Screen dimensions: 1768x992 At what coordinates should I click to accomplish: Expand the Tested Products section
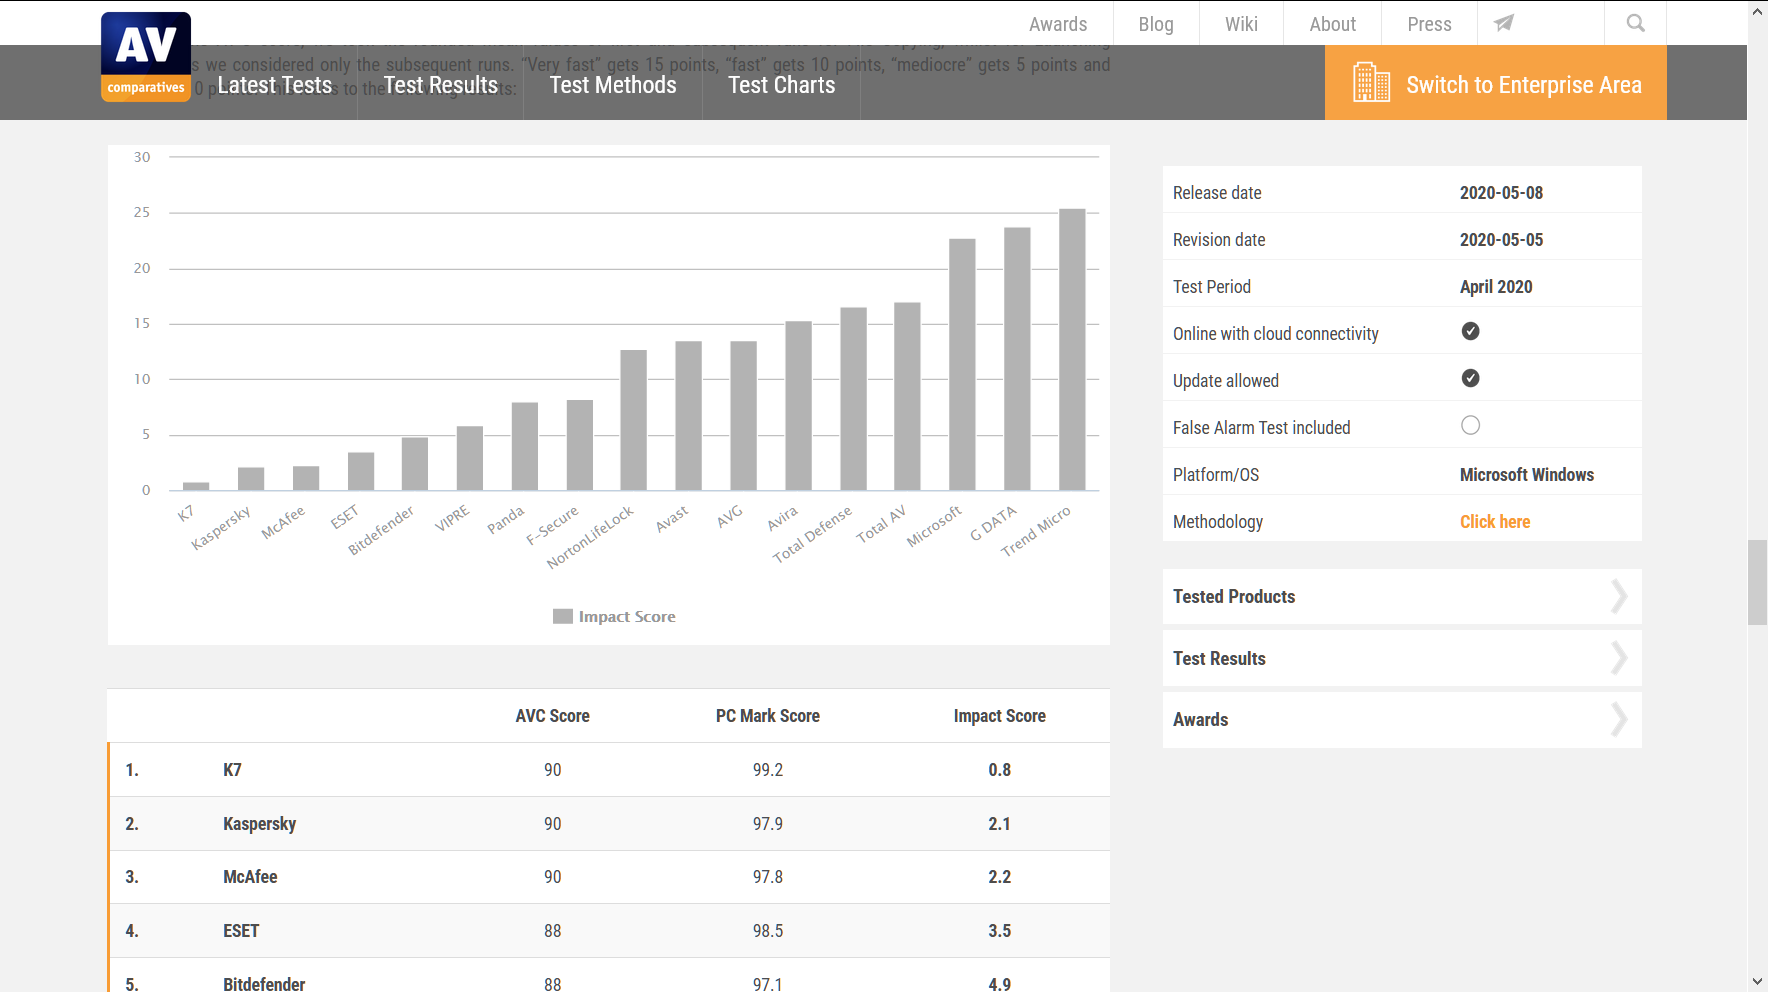coord(1402,597)
